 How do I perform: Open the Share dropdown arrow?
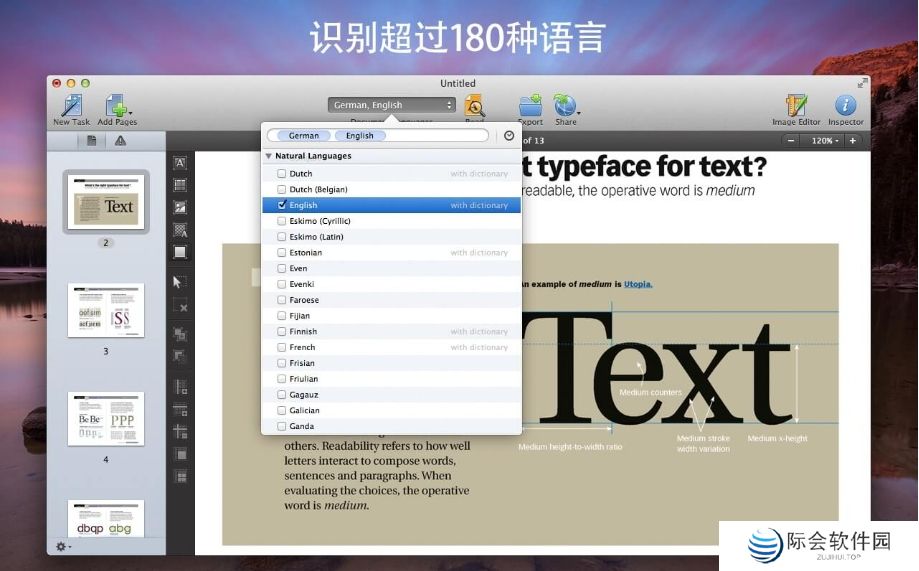(x=578, y=113)
